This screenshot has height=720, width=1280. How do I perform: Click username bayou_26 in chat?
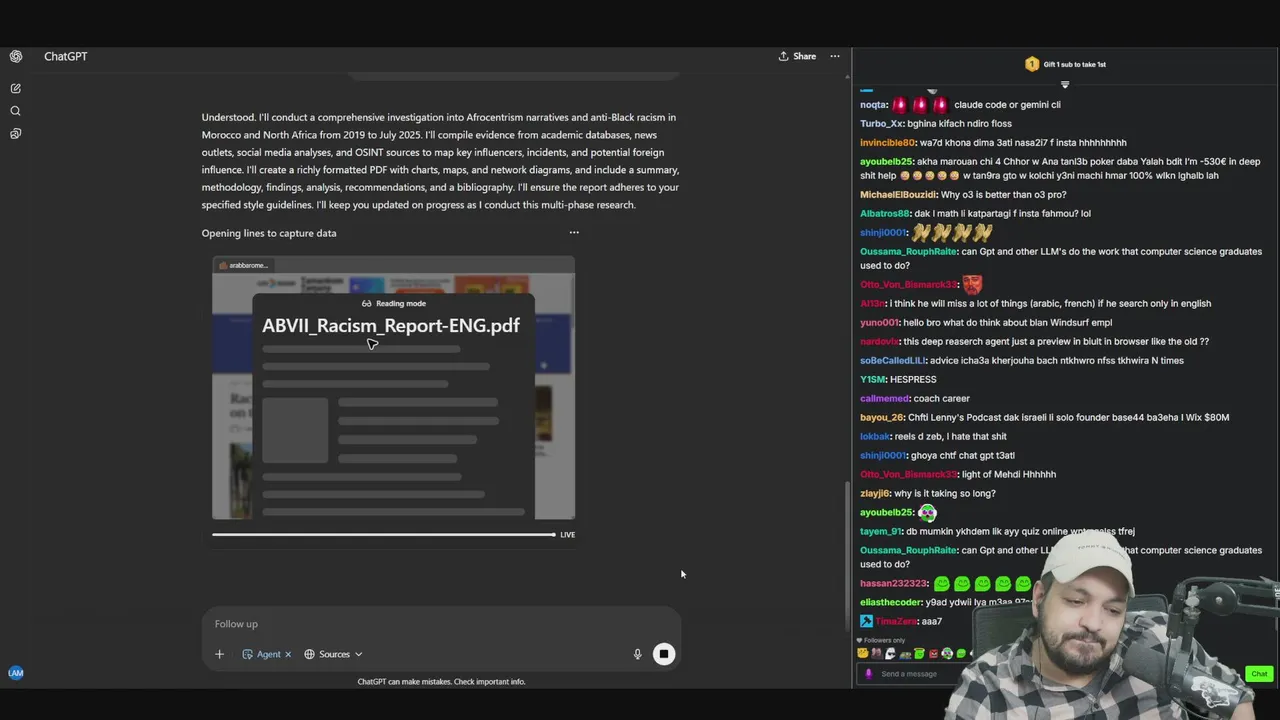881,417
